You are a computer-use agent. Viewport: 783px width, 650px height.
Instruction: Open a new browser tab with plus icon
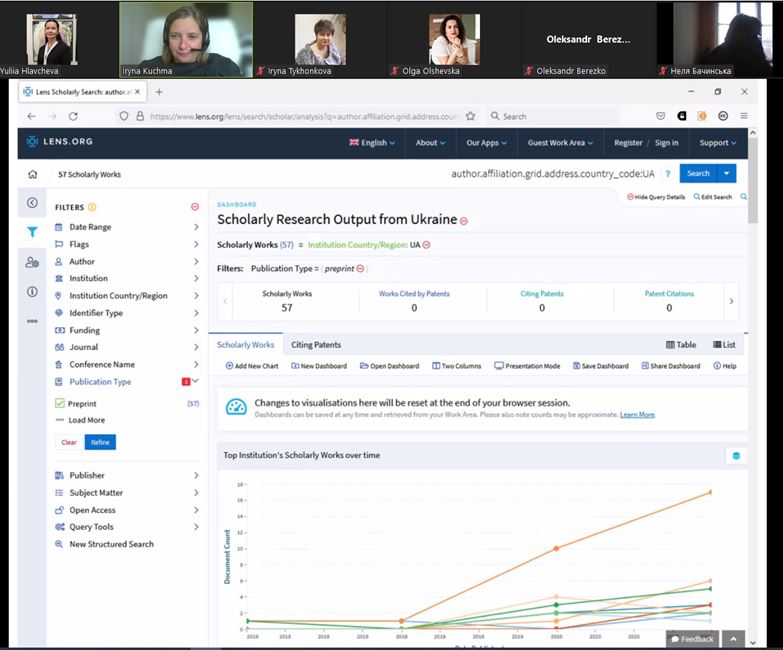point(159,92)
